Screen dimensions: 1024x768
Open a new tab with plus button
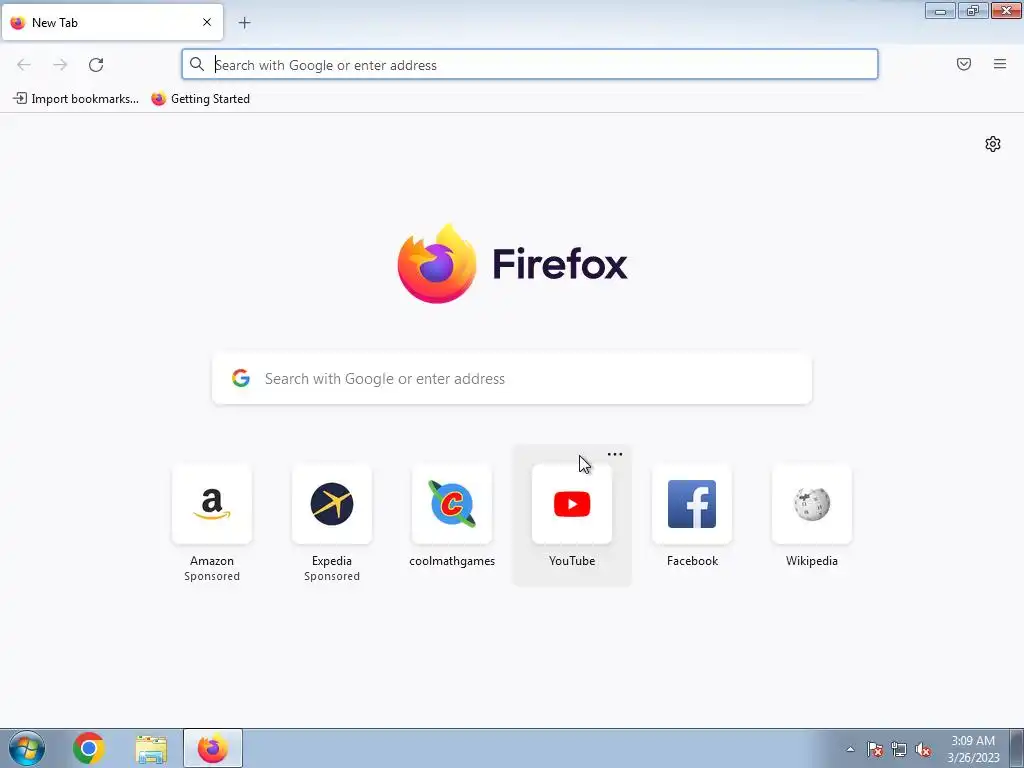244,23
